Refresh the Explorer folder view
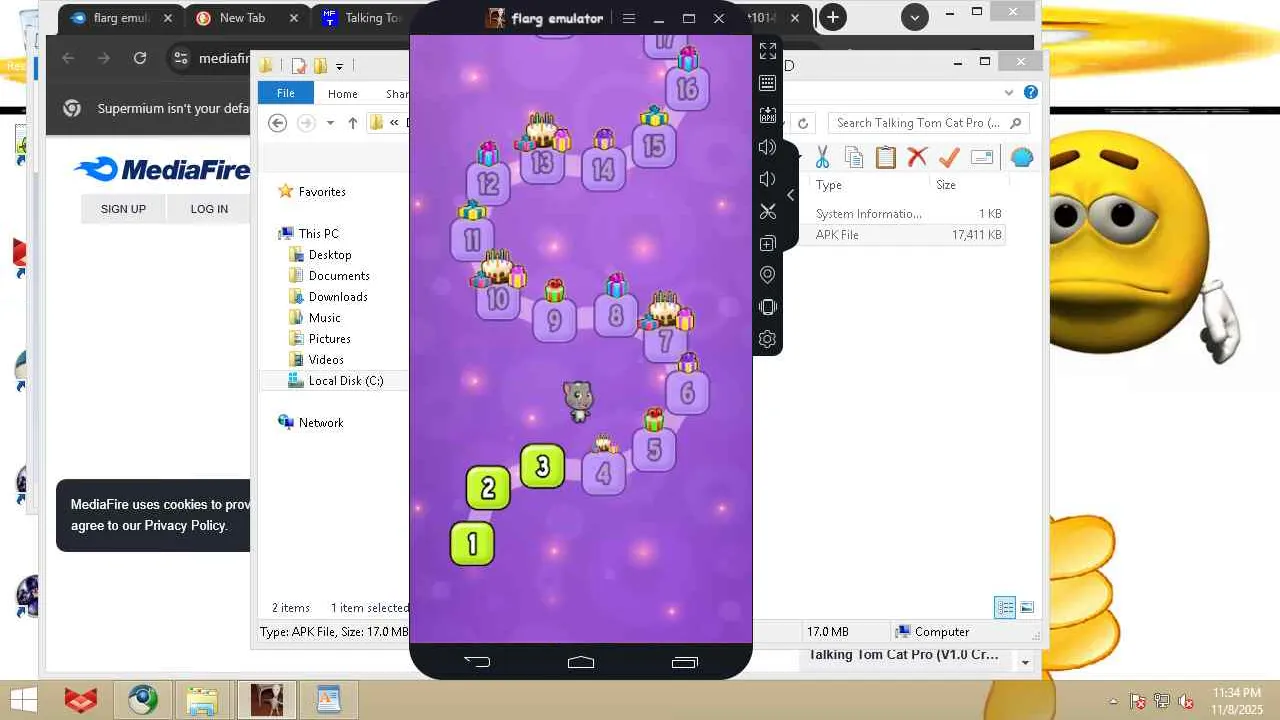Image resolution: width=1280 pixels, height=720 pixels. coord(803,123)
